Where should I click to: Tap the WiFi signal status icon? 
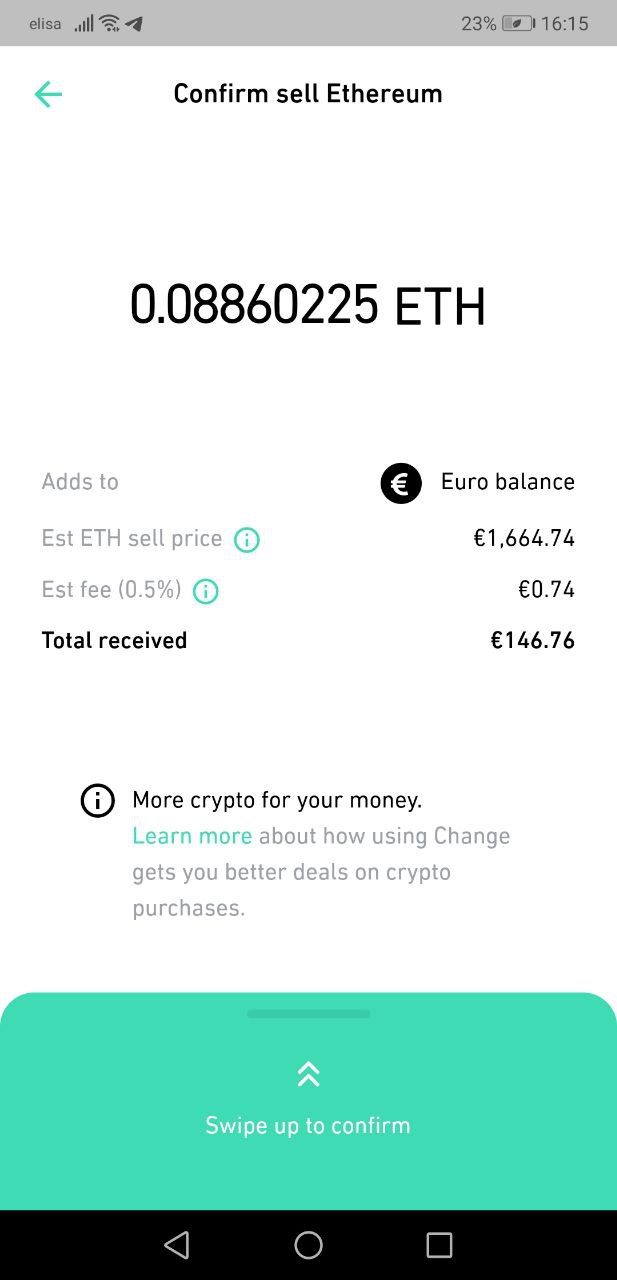(x=110, y=23)
